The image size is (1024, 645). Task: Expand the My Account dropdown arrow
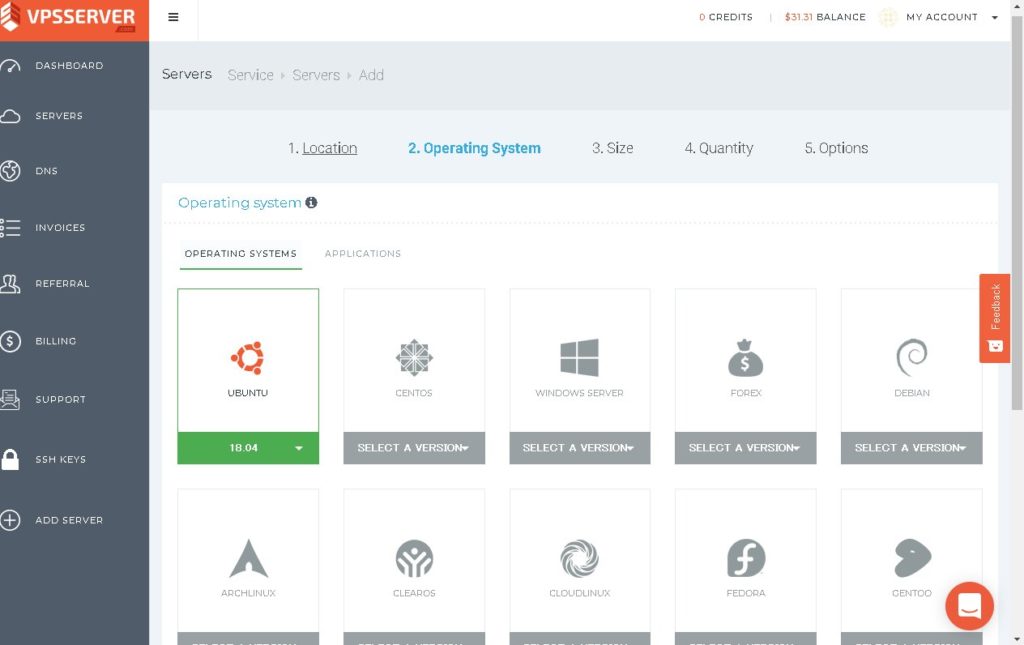pos(995,18)
